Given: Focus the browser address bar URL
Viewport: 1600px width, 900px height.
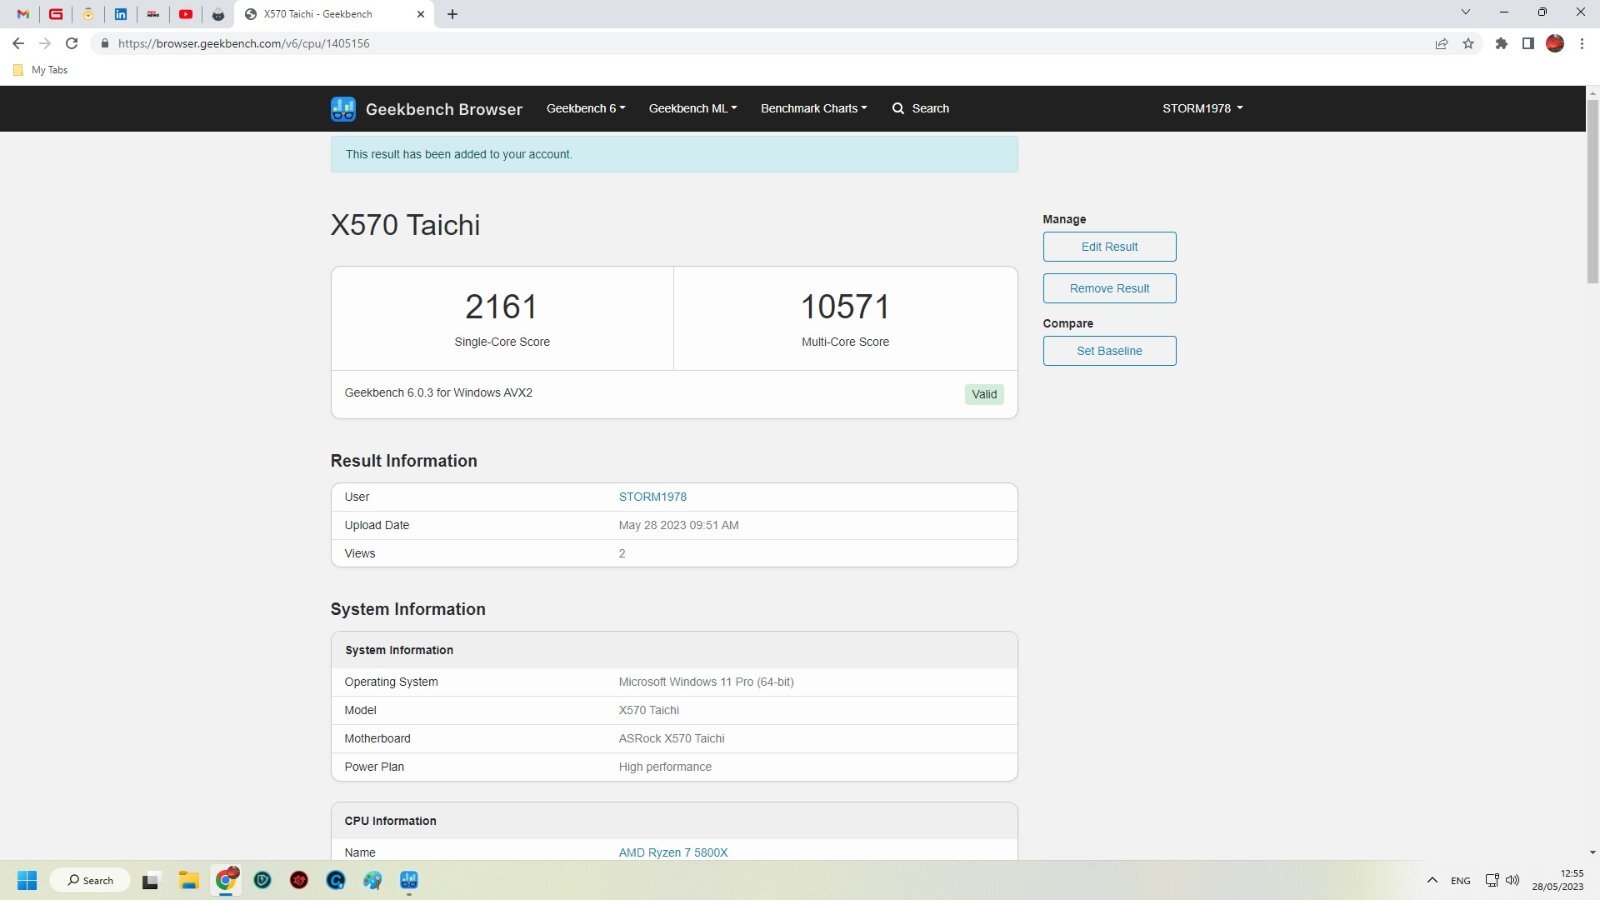Looking at the screenshot, I should point(244,43).
